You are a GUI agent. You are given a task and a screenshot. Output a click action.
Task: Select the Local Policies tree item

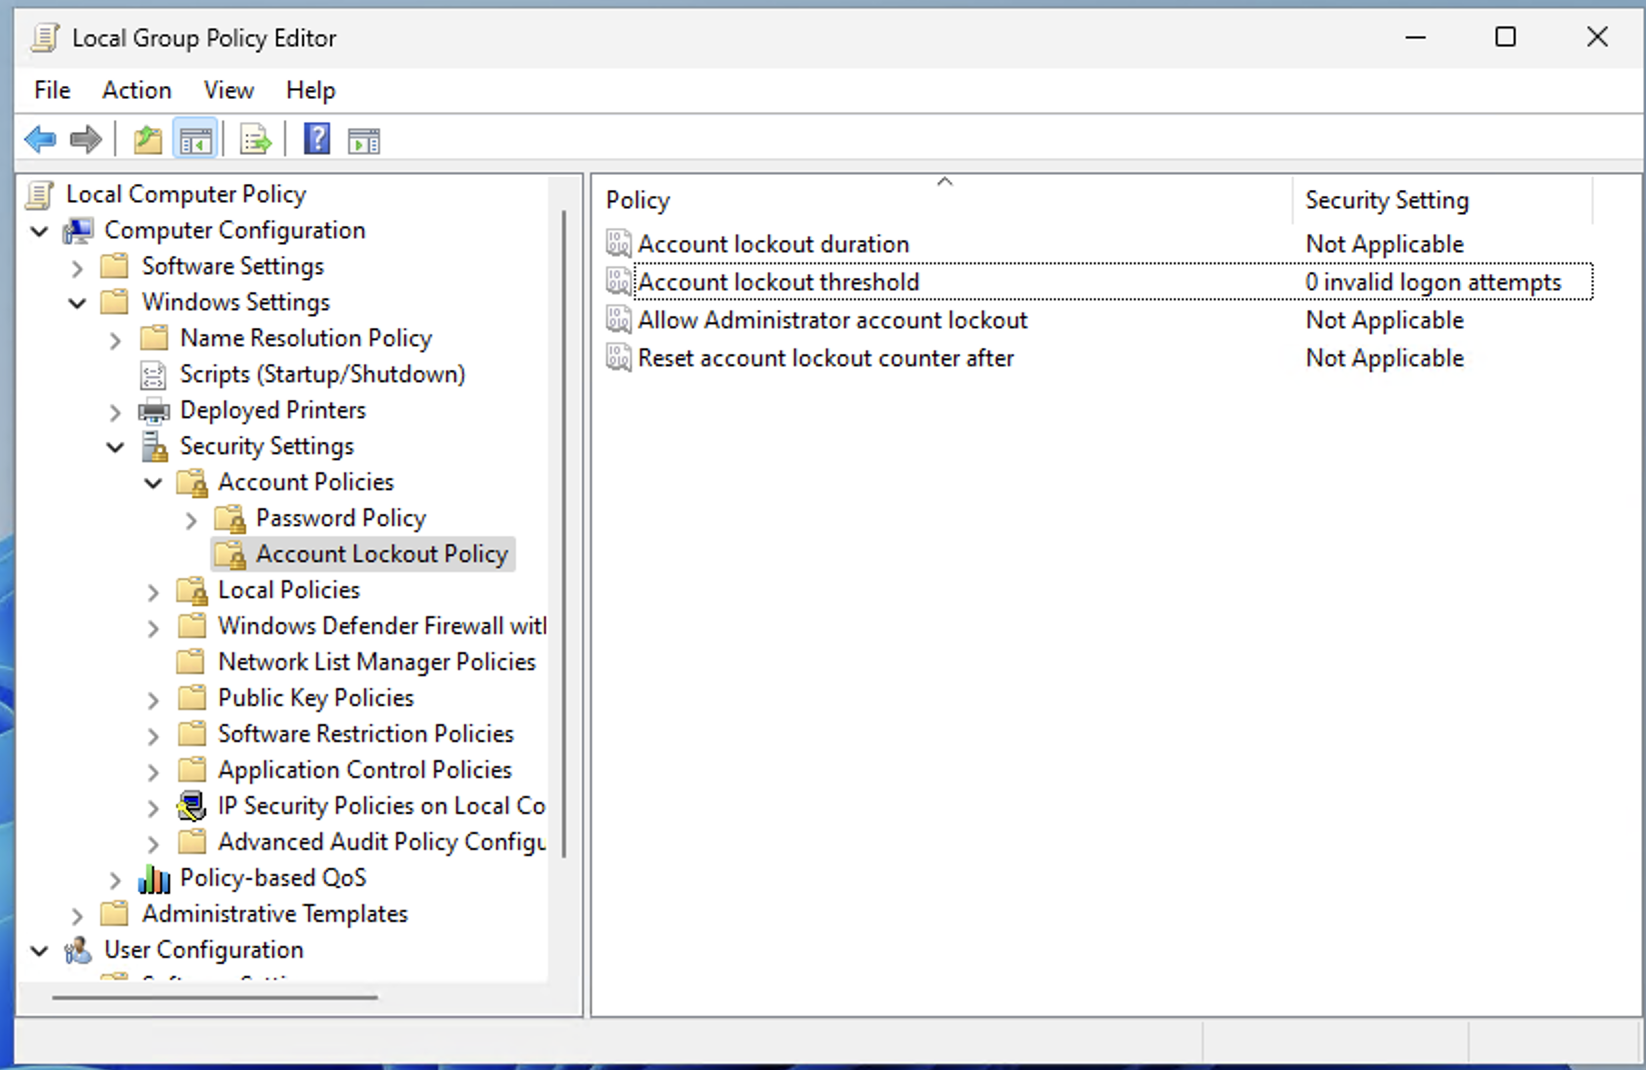pos(288,590)
